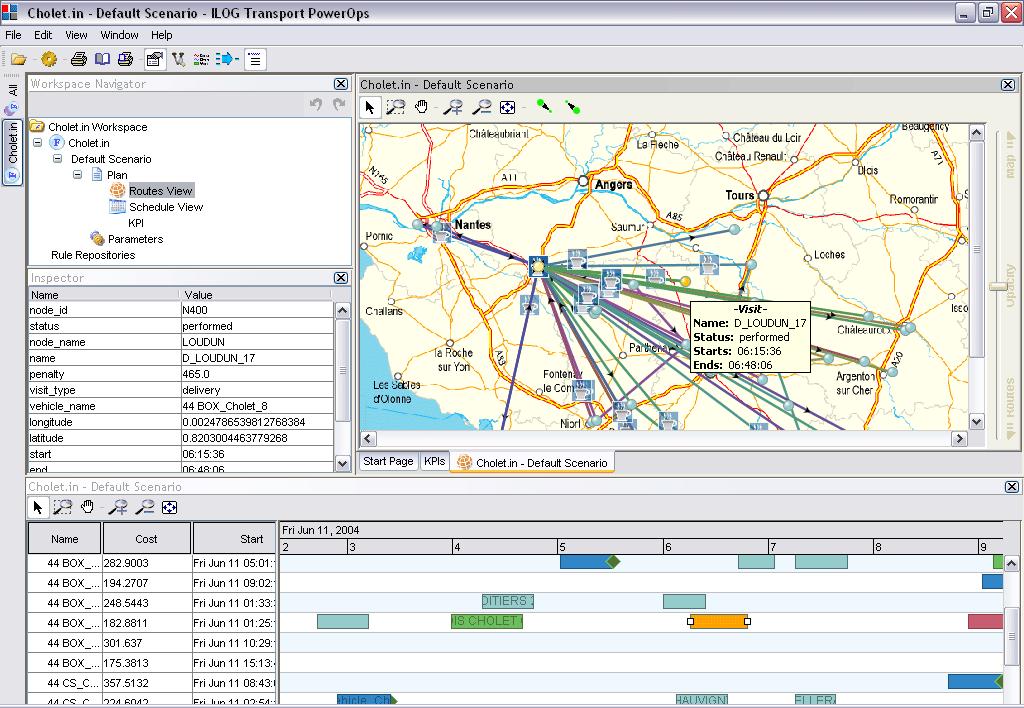Select Parameters in the workspace tree
The width and height of the screenshot is (1024, 708).
[135, 239]
